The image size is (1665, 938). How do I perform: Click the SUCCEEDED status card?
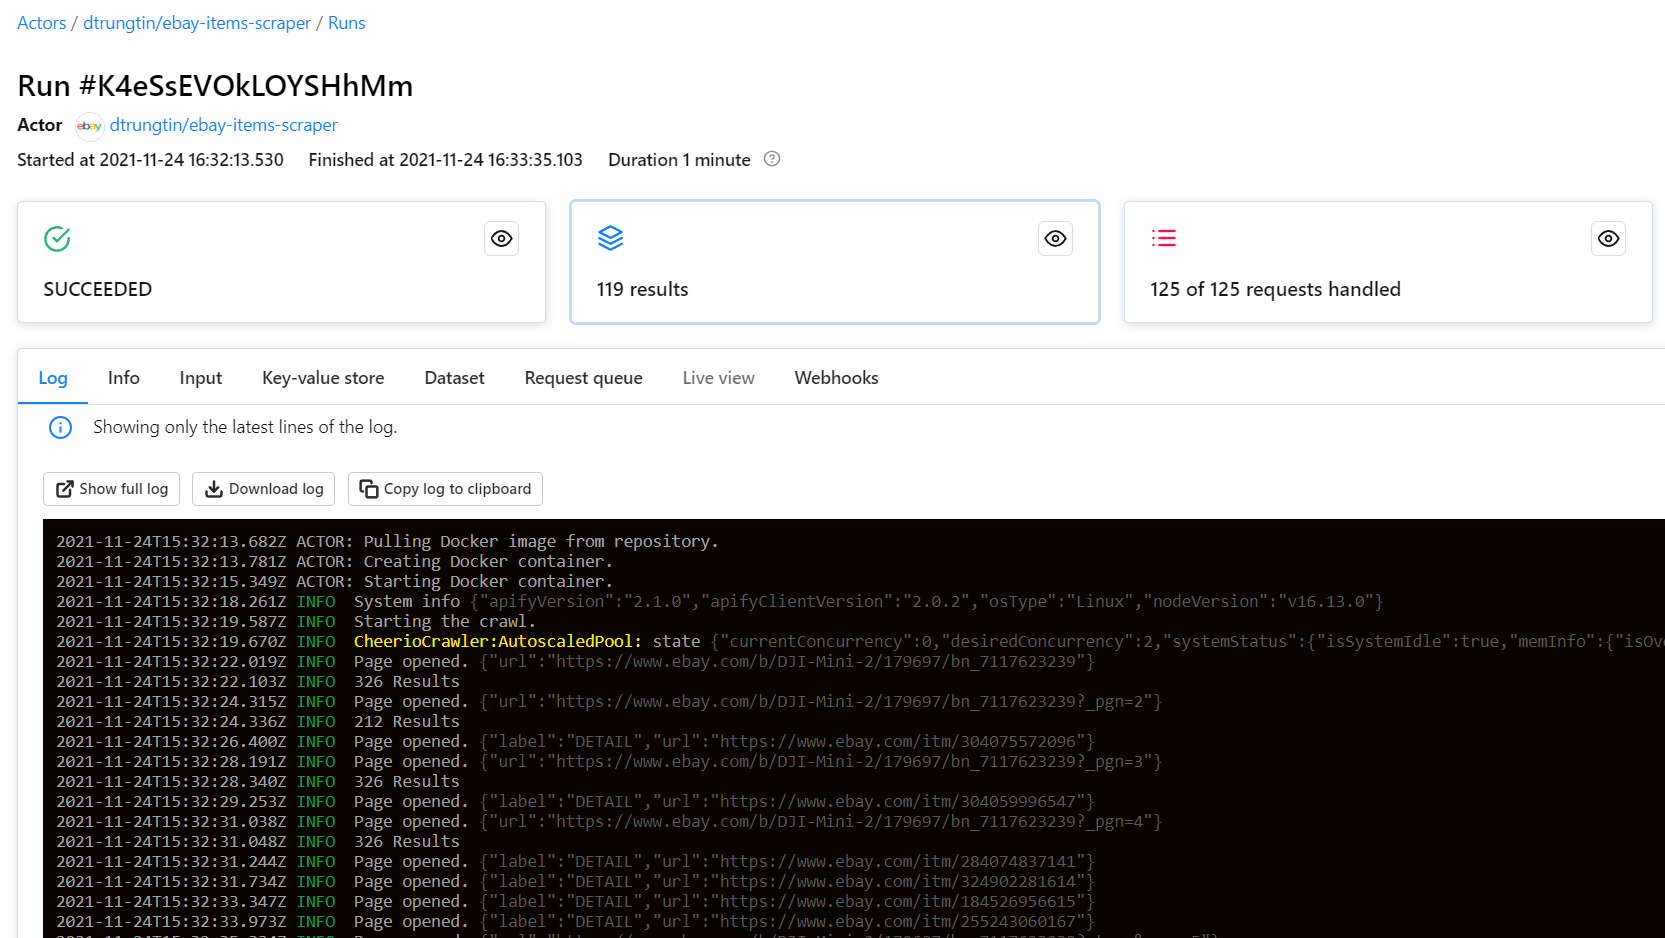282,262
